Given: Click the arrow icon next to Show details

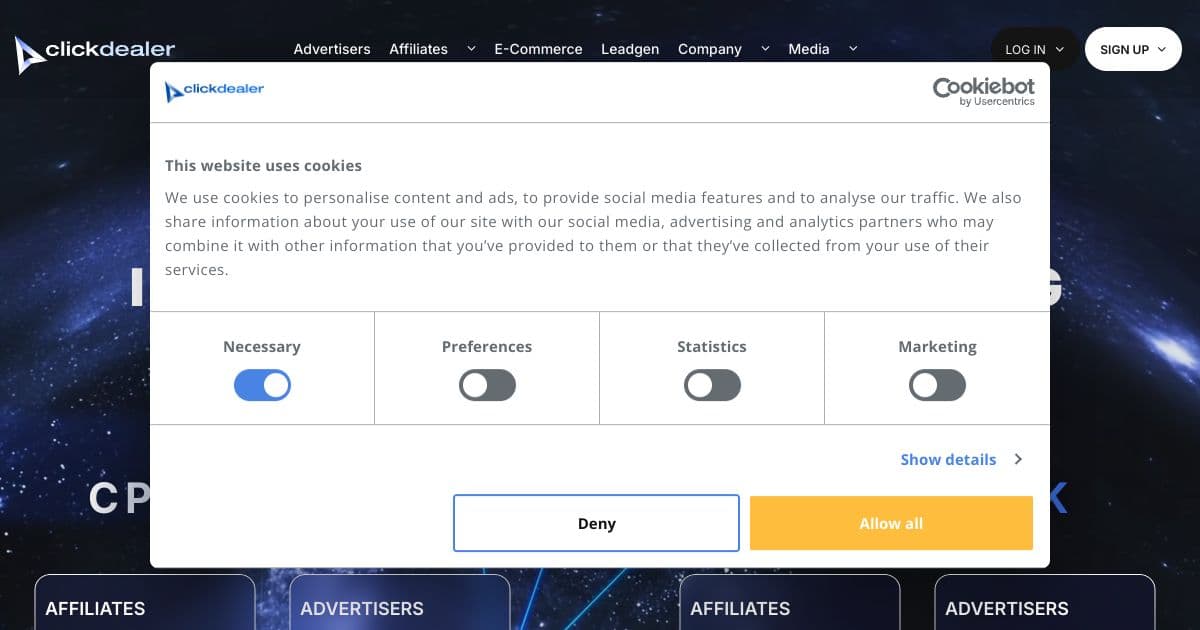Looking at the screenshot, I should click(x=1018, y=459).
